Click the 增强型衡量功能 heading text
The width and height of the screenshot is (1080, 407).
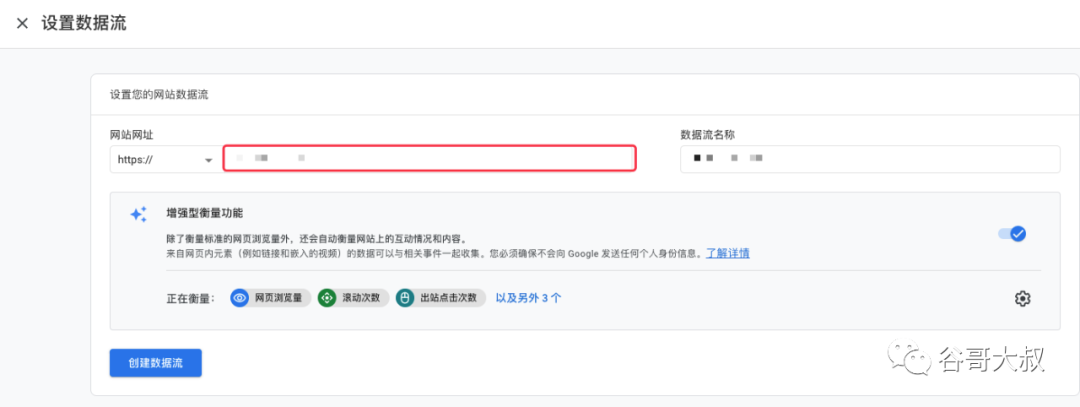pyautogui.click(x=204, y=213)
